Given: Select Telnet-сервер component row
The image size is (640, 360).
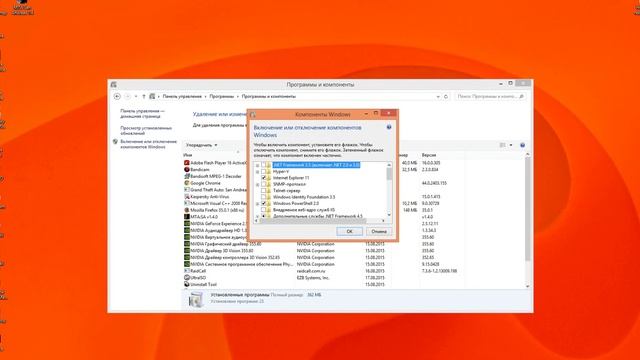Looking at the screenshot, I should (287, 191).
